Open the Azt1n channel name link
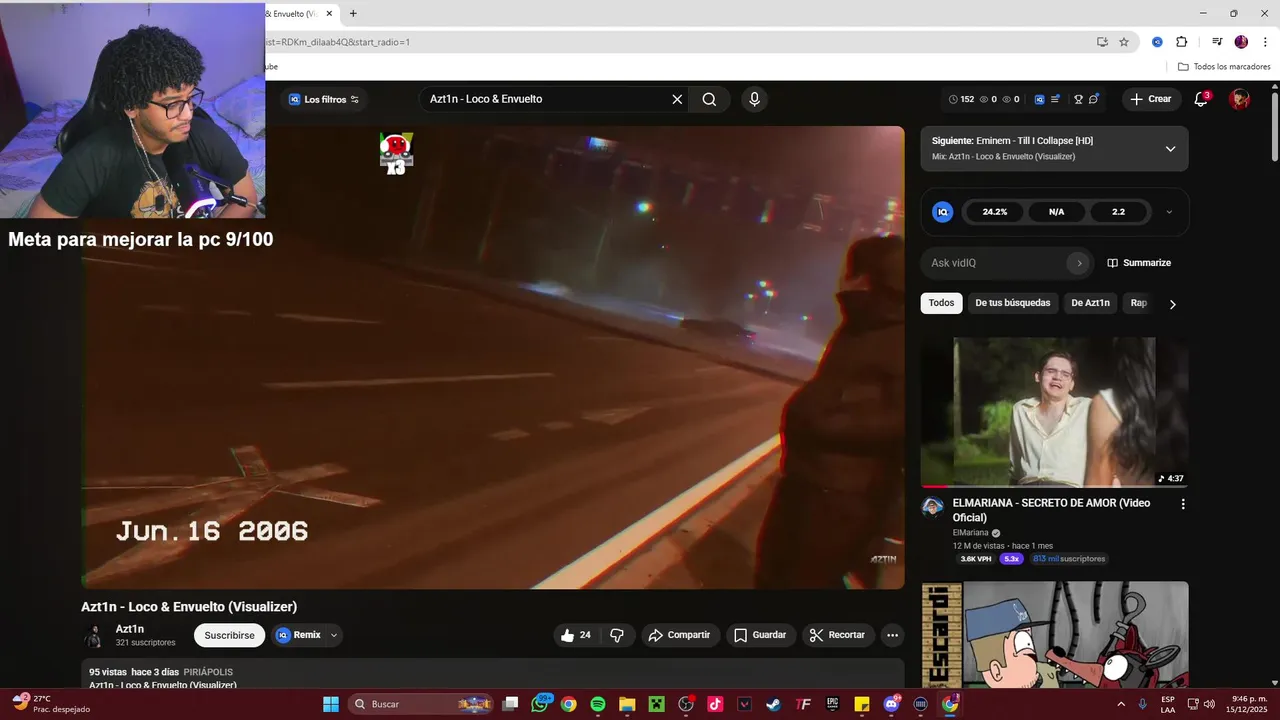 pos(130,629)
